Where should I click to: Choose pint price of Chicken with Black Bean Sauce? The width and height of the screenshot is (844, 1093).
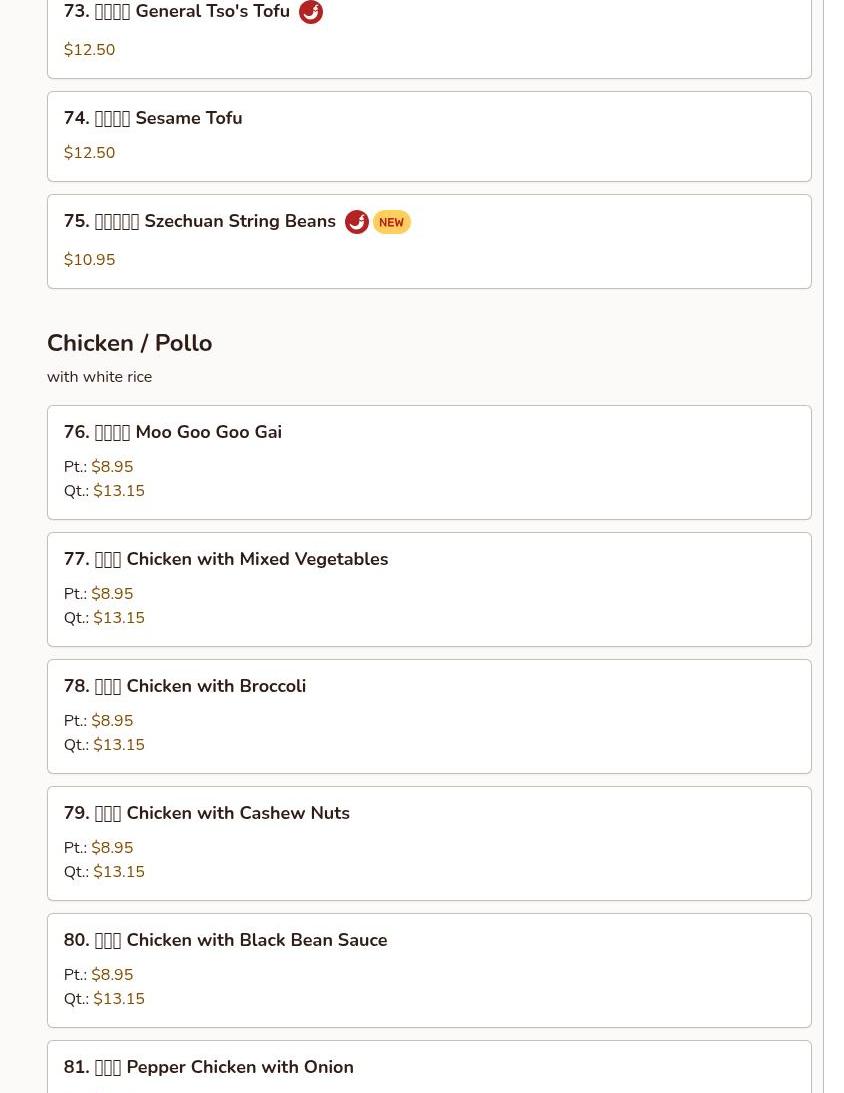pyautogui.click(x=112, y=974)
